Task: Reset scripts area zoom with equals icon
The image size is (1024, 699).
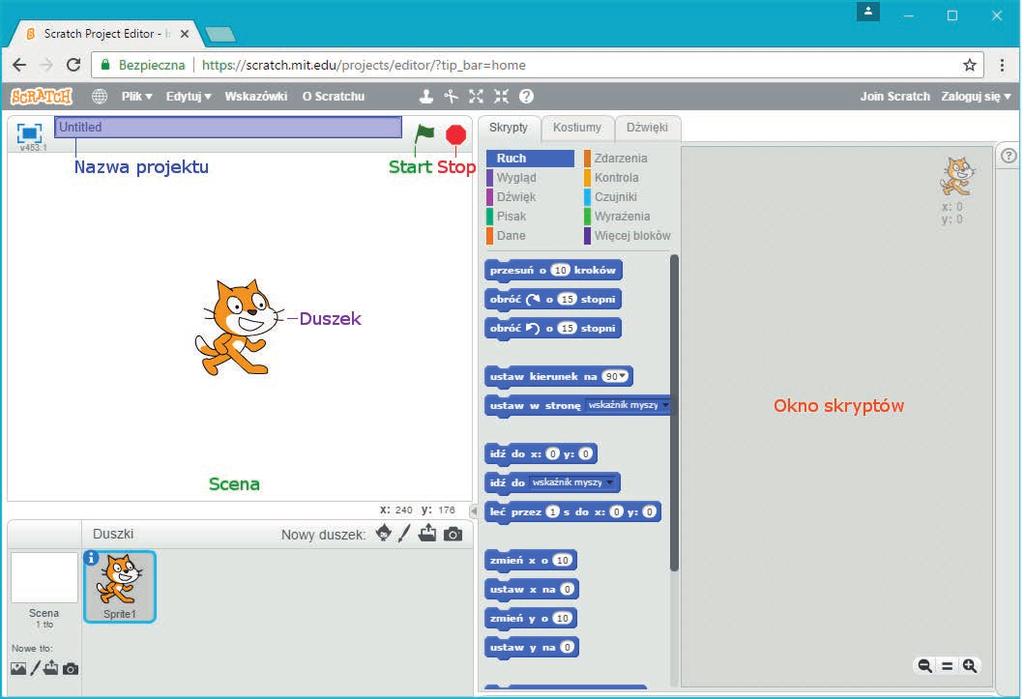Action: tap(947, 666)
